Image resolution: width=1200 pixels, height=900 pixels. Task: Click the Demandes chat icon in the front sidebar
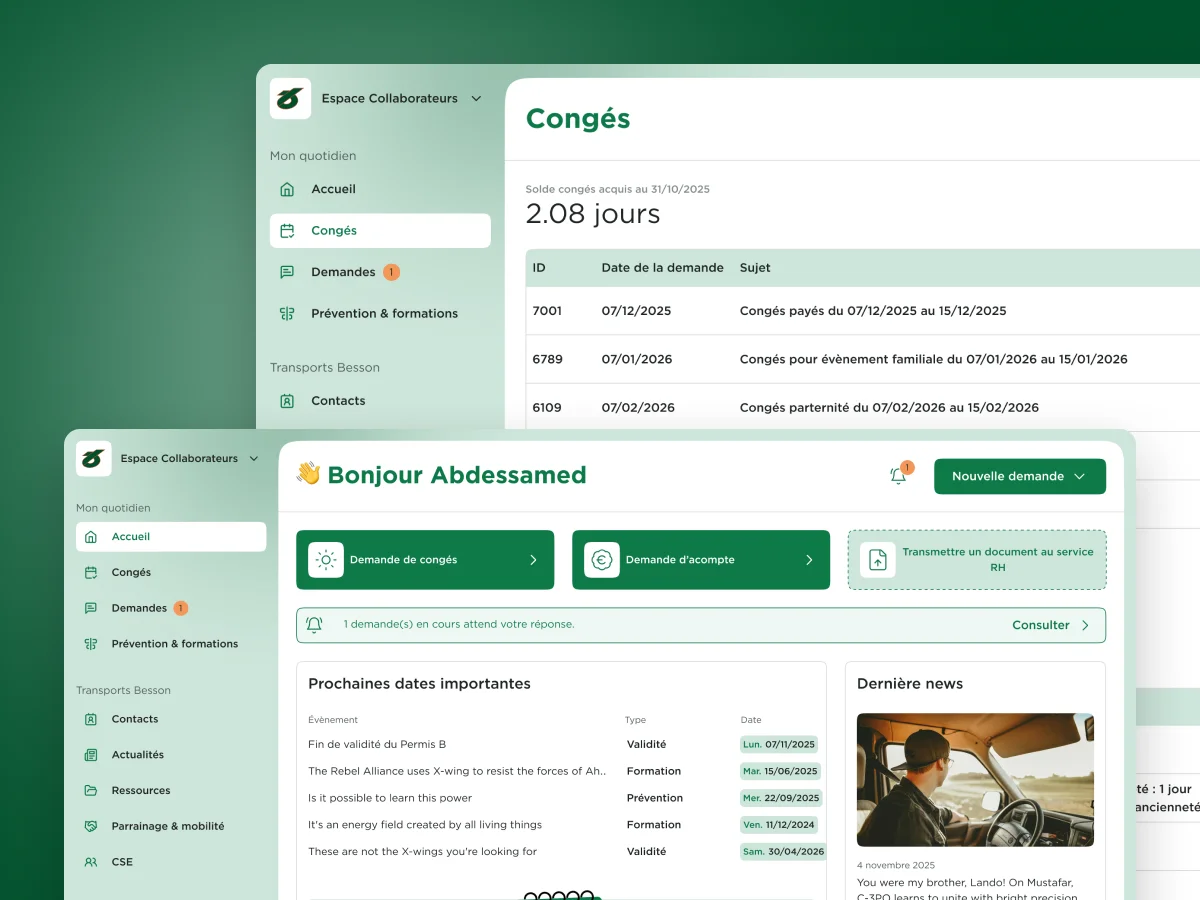pos(91,608)
